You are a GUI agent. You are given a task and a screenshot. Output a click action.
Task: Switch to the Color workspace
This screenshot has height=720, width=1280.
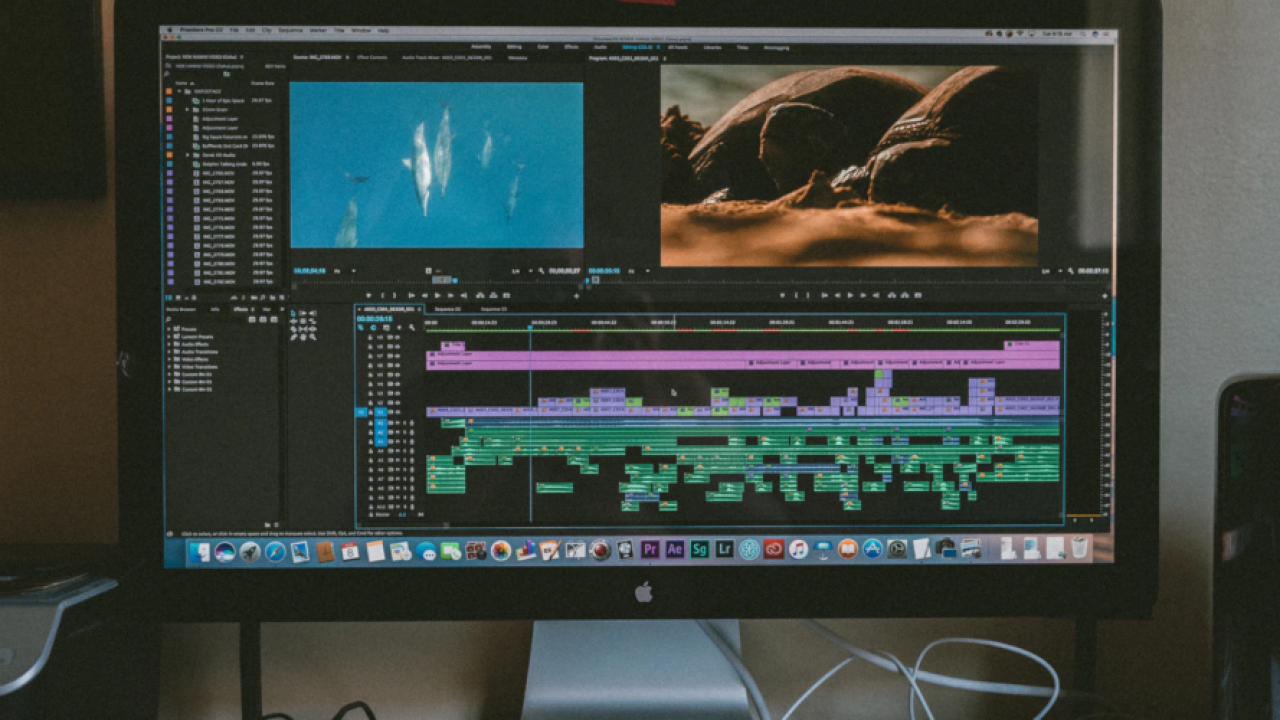coord(543,47)
